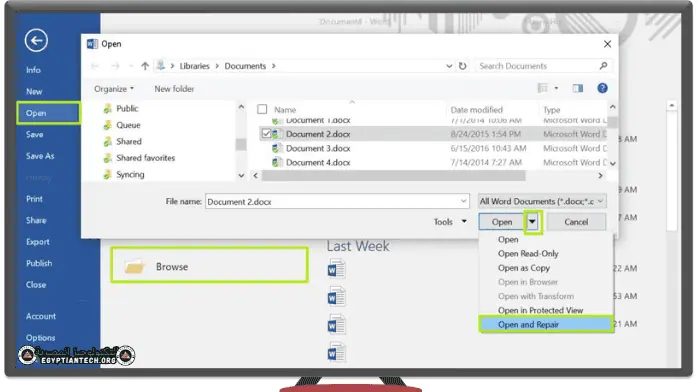Open the Tools dropdown
Image resolution: width=698 pixels, height=392 pixels.
point(450,222)
